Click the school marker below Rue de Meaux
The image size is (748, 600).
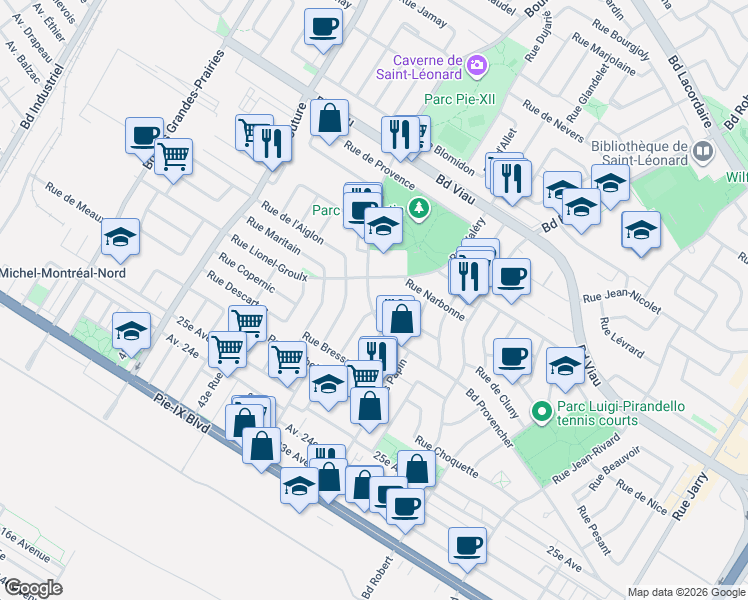click(x=120, y=238)
